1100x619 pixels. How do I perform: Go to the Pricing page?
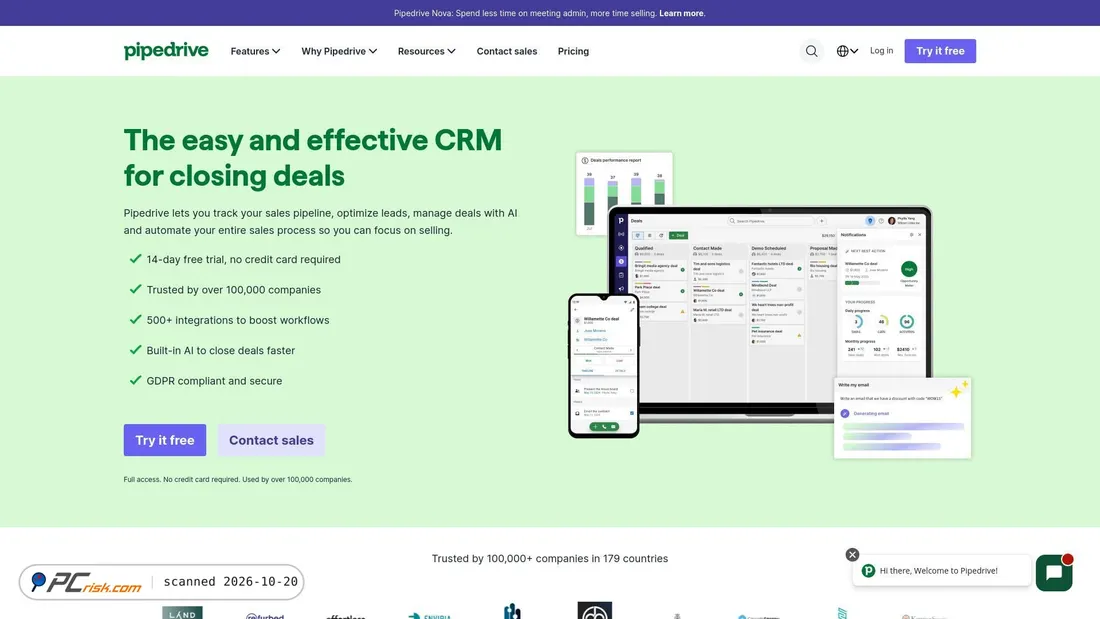click(x=573, y=51)
